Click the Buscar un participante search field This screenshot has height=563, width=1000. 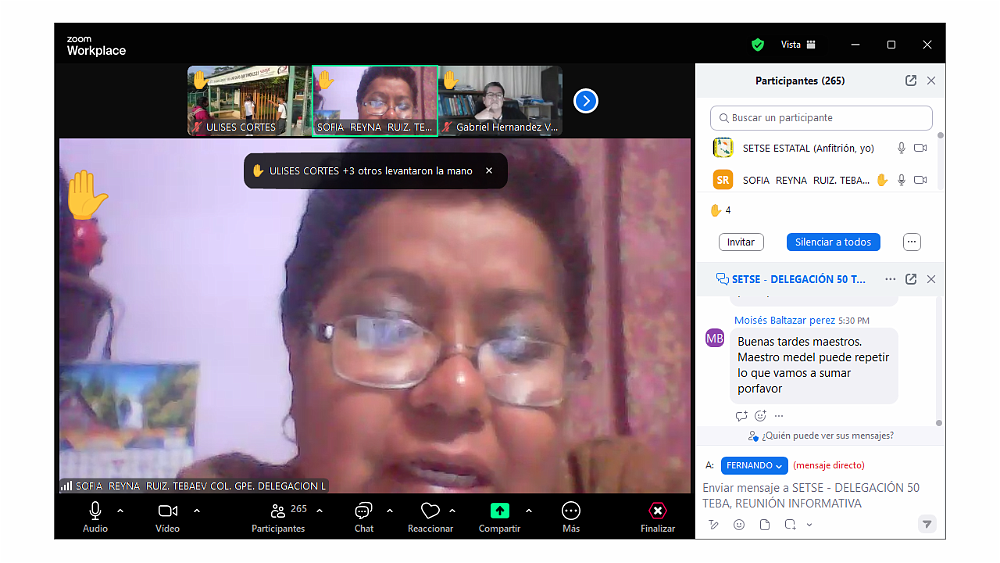[x=821, y=118]
